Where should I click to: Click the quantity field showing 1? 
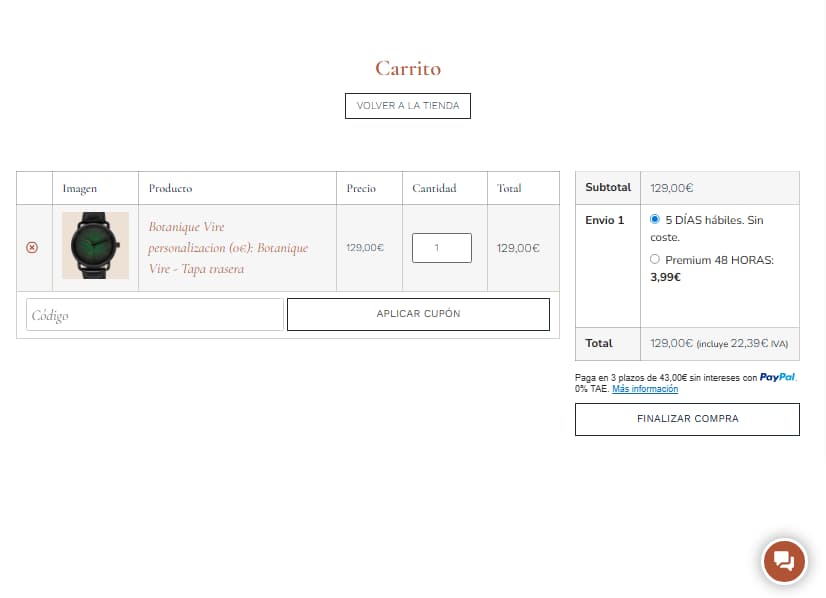point(441,248)
